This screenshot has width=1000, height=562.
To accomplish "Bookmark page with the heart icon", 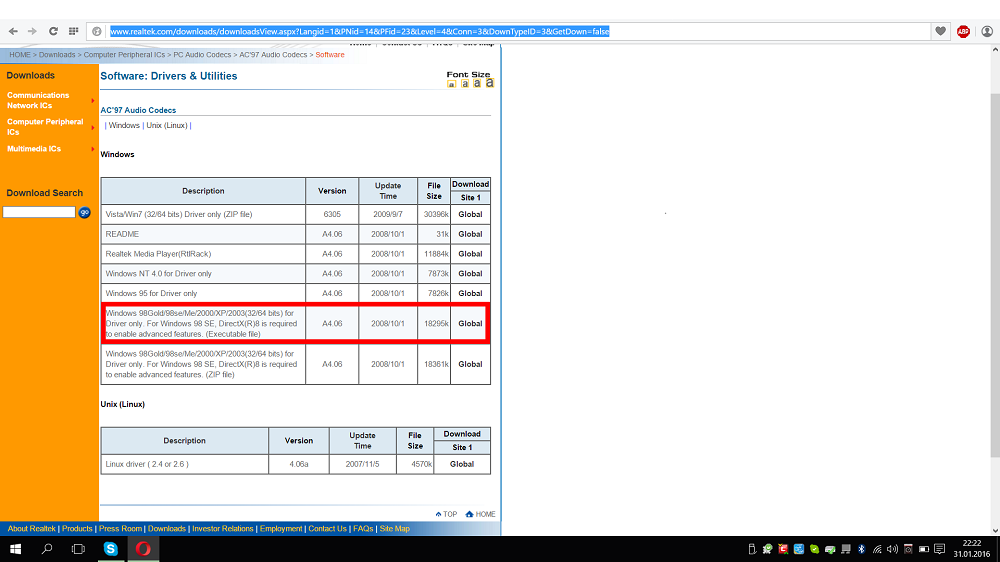I will (940, 31).
